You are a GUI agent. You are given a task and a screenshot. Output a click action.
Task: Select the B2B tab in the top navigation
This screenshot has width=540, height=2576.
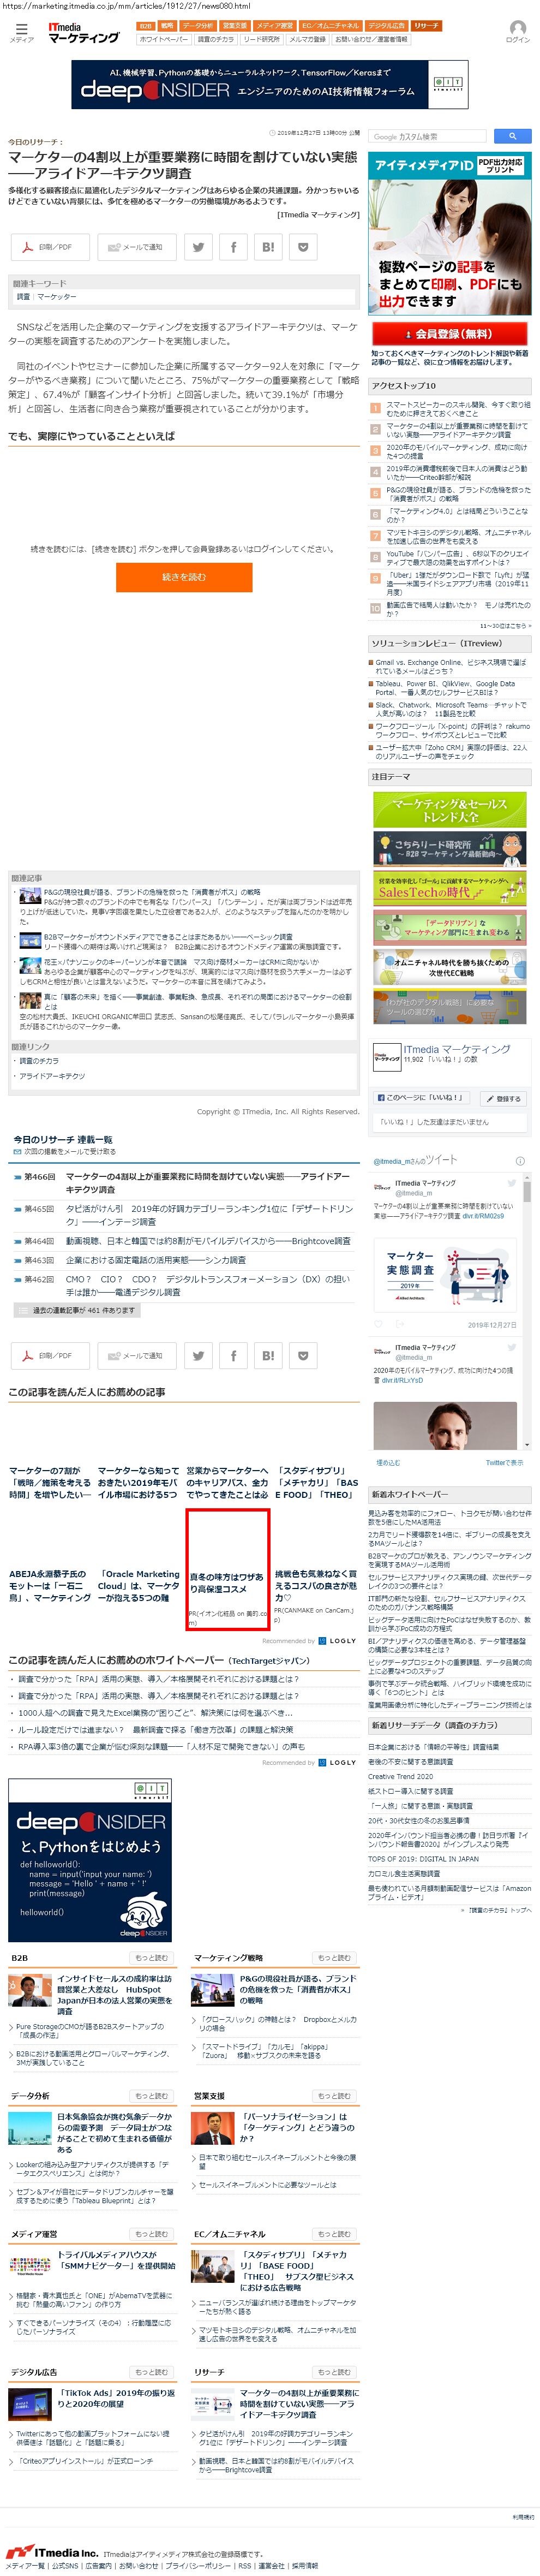[145, 26]
